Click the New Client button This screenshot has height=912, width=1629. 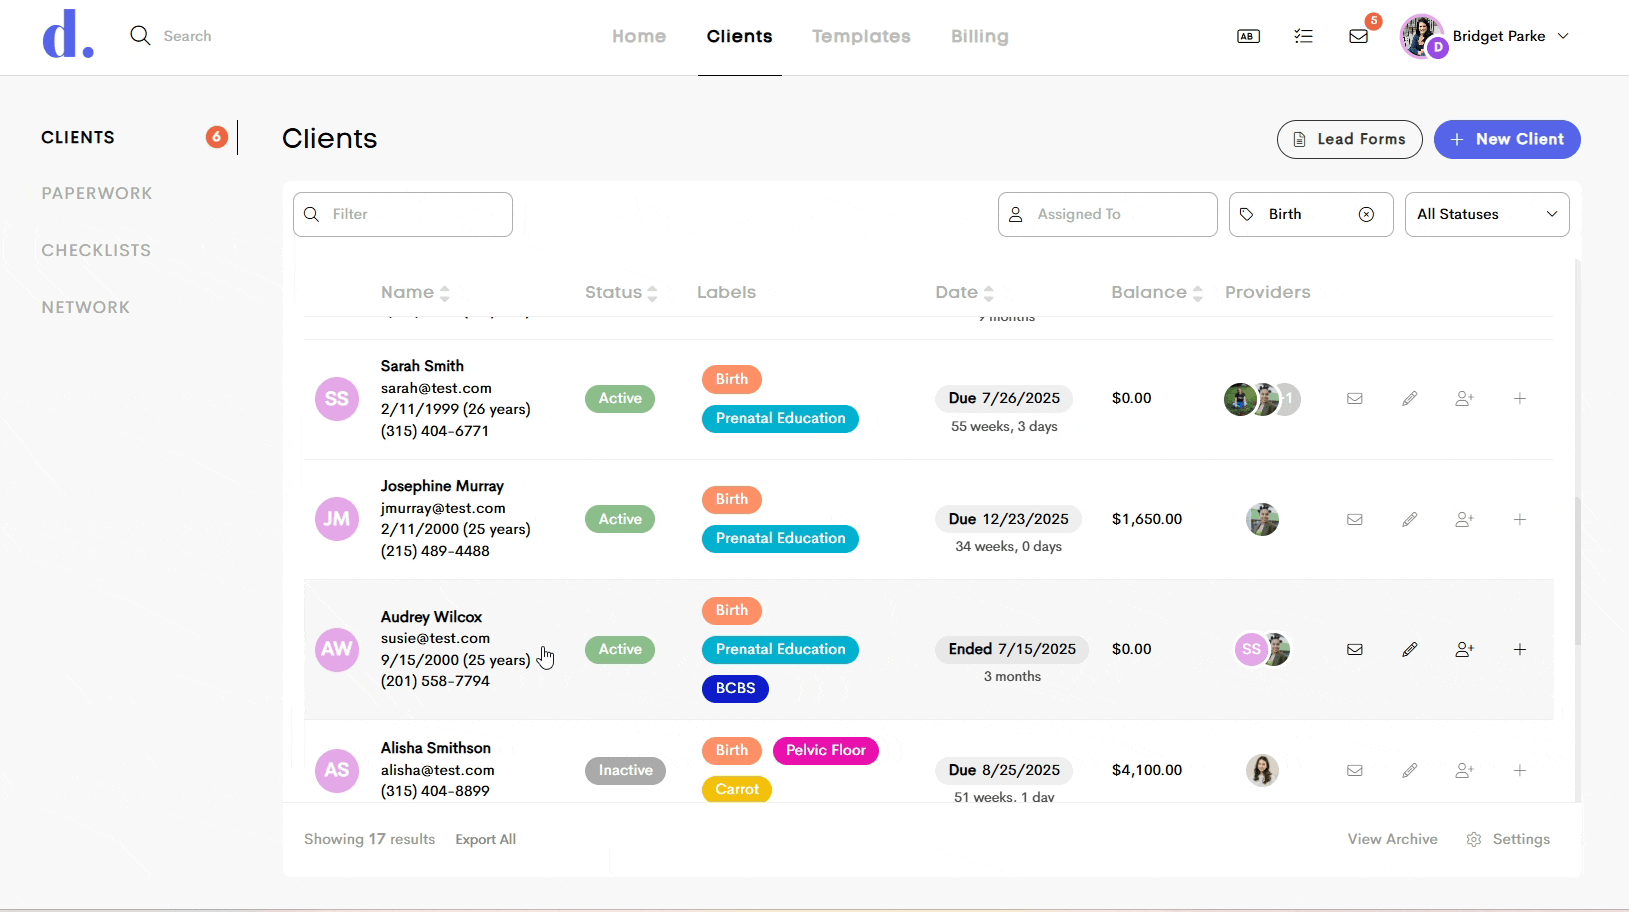1507,139
